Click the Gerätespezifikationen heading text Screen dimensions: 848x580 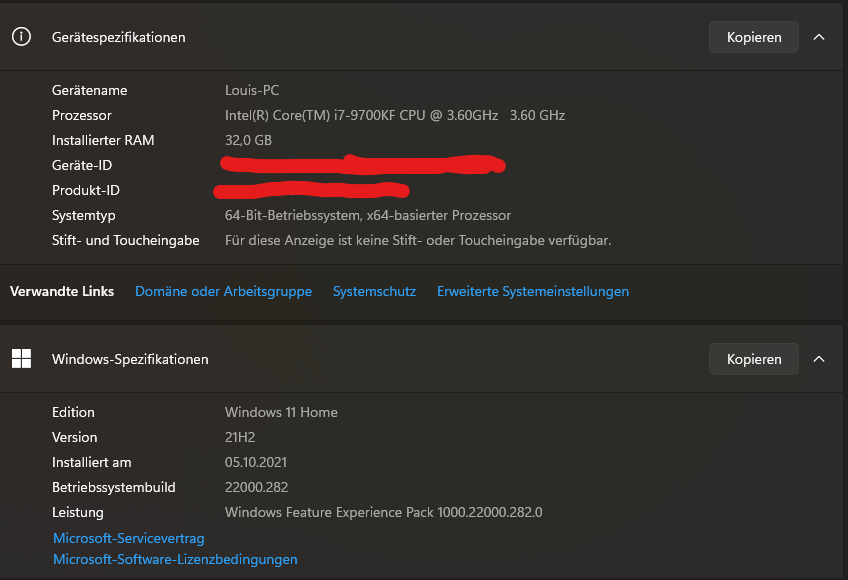tap(119, 37)
